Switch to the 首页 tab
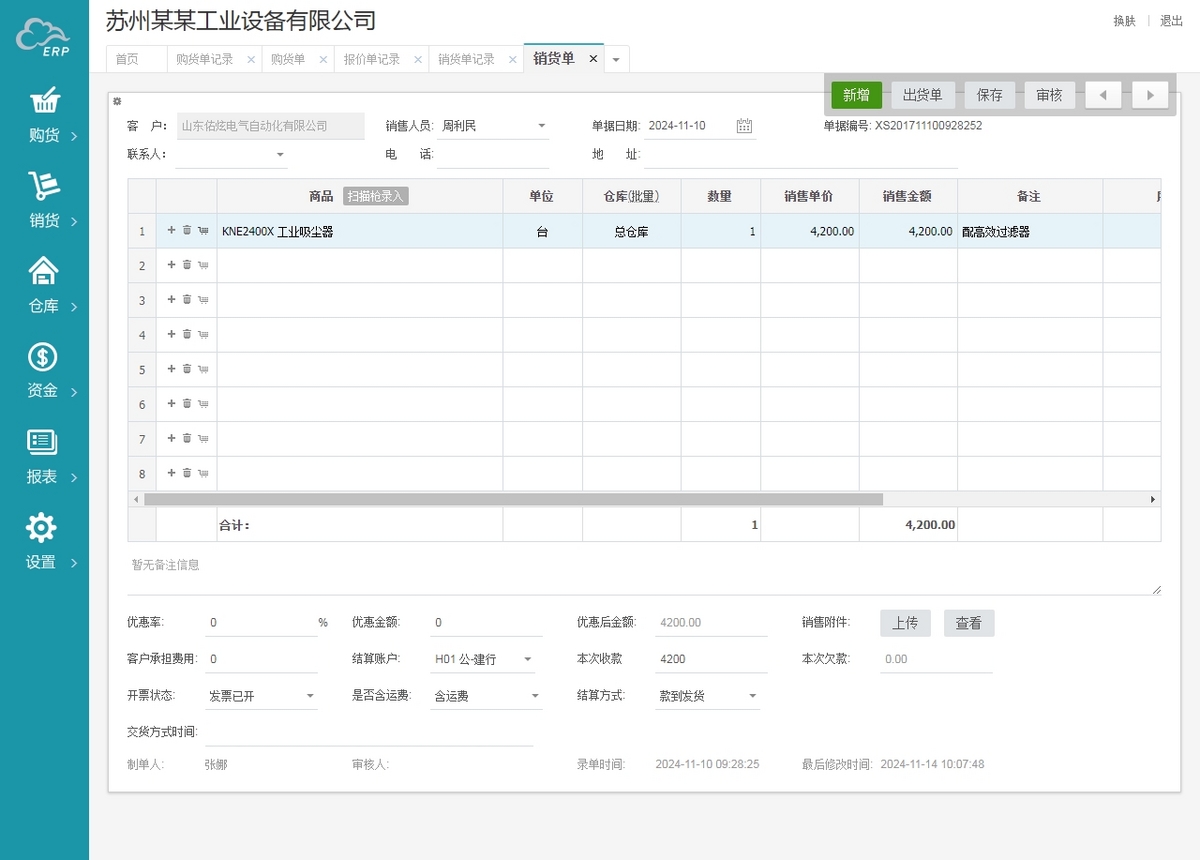The height and width of the screenshot is (860, 1200). click(x=127, y=60)
